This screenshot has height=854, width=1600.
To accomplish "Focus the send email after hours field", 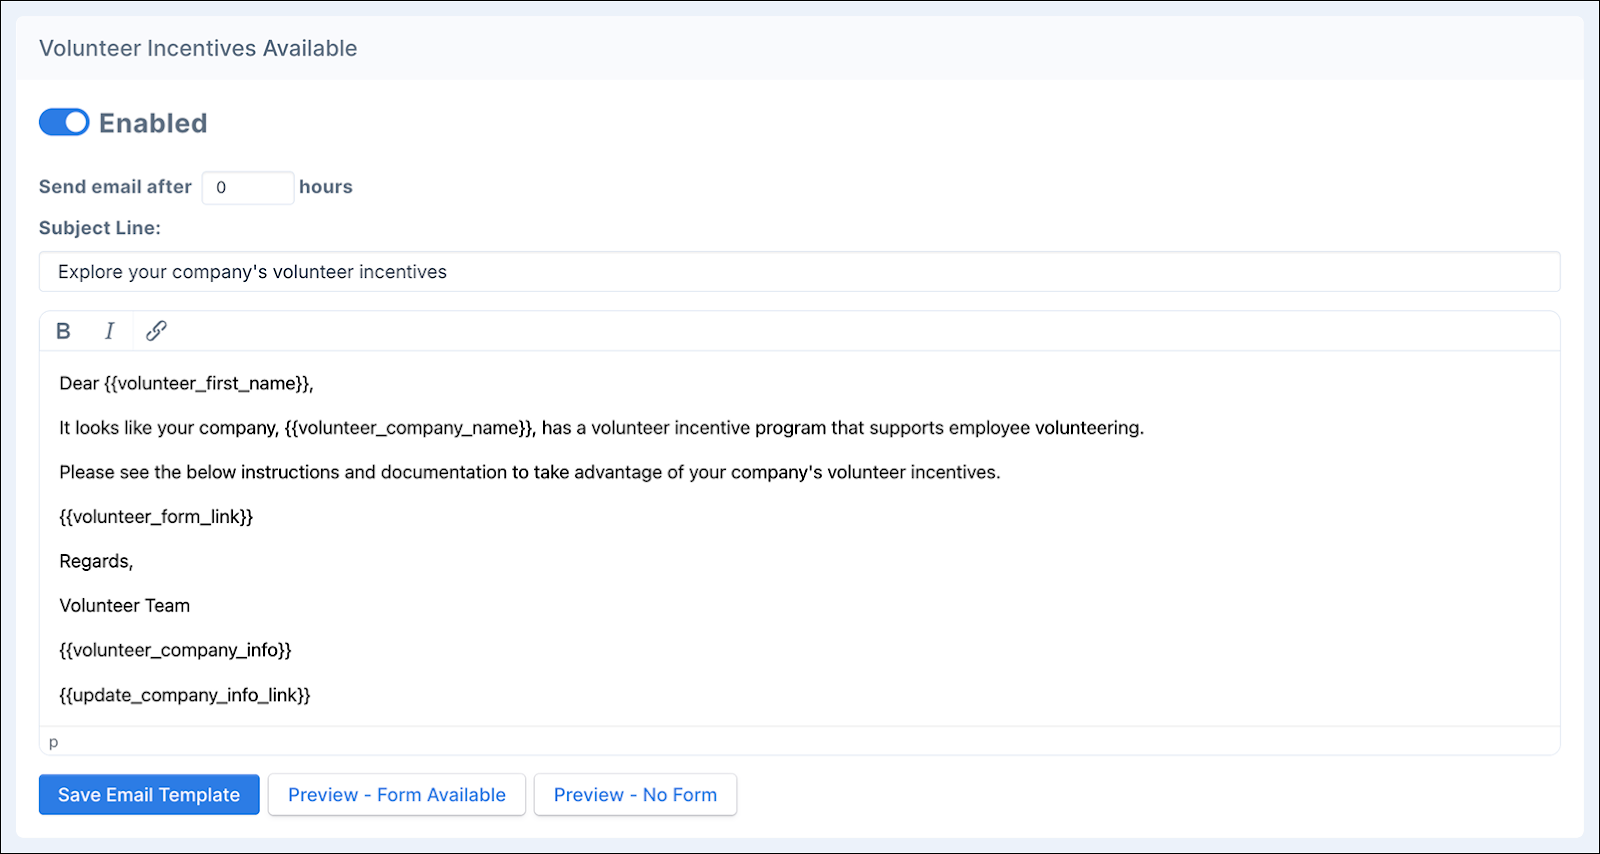I will (247, 188).
